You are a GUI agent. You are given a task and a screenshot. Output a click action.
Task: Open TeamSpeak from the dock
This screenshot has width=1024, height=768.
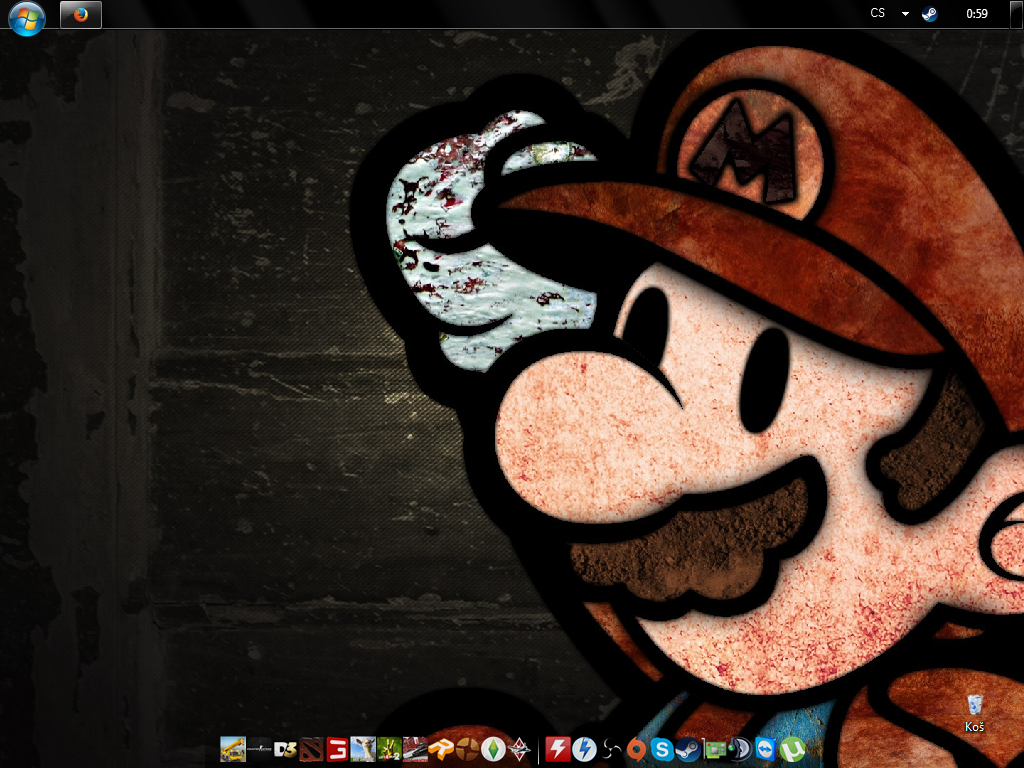point(740,749)
